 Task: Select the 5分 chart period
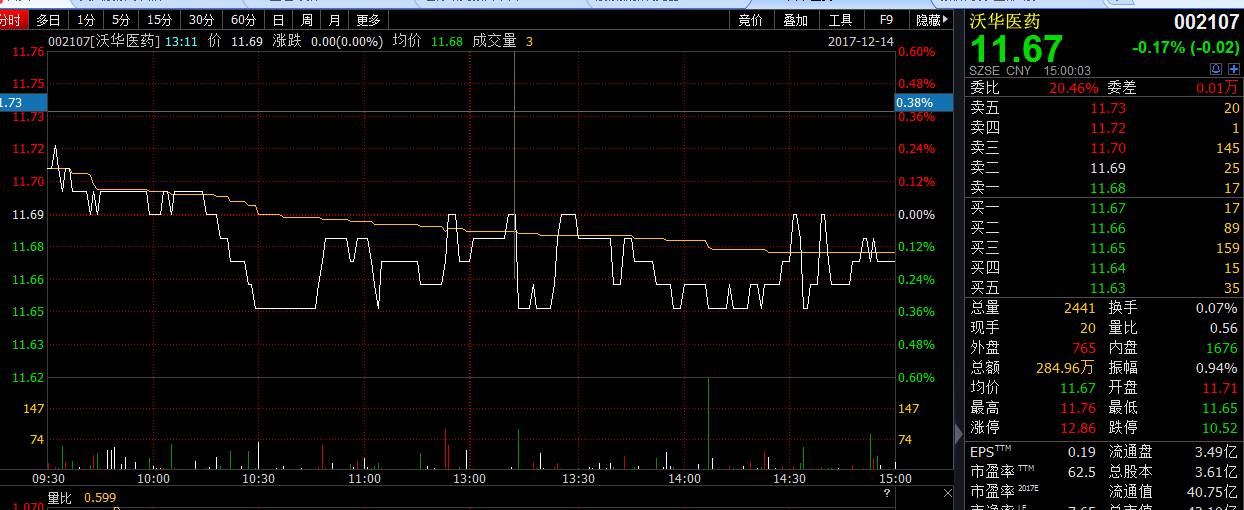tap(120, 19)
